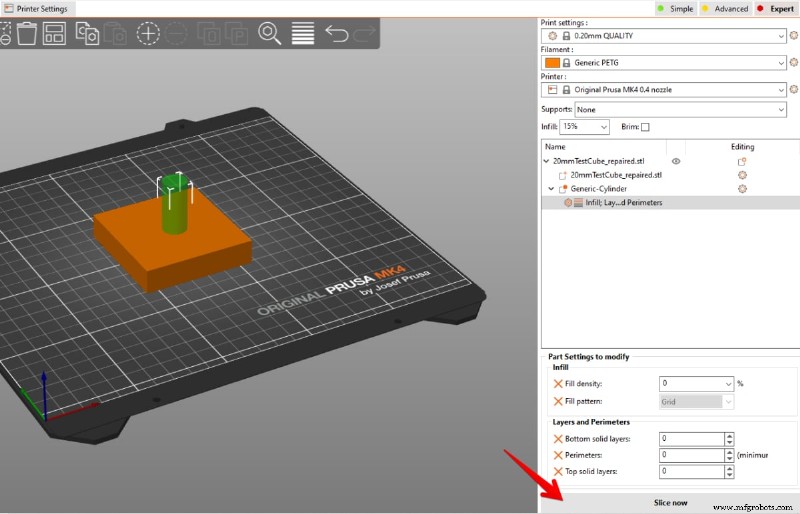Click the Undo arrow icon

pos(337,34)
